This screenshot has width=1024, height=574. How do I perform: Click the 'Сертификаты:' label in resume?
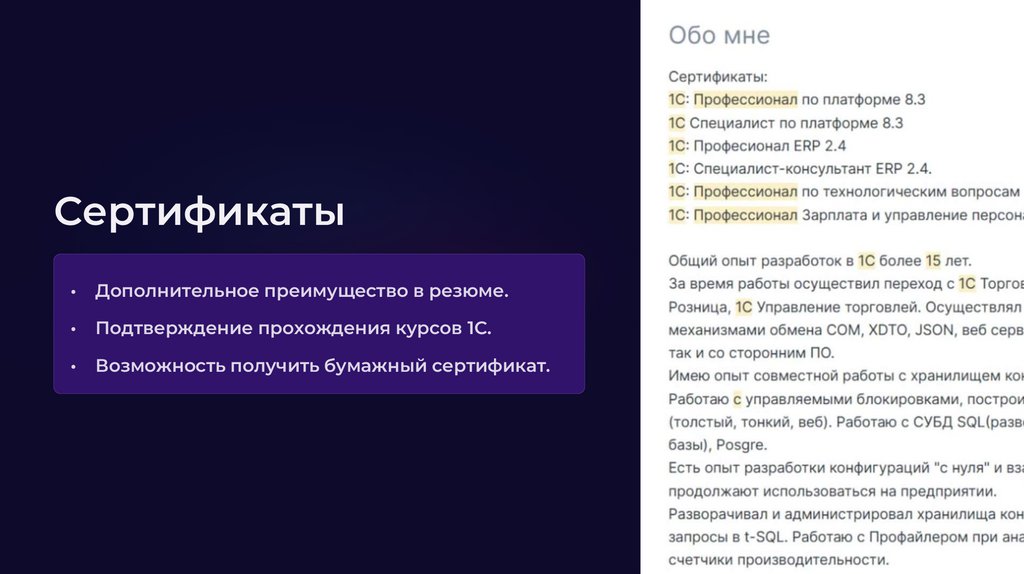[718, 77]
